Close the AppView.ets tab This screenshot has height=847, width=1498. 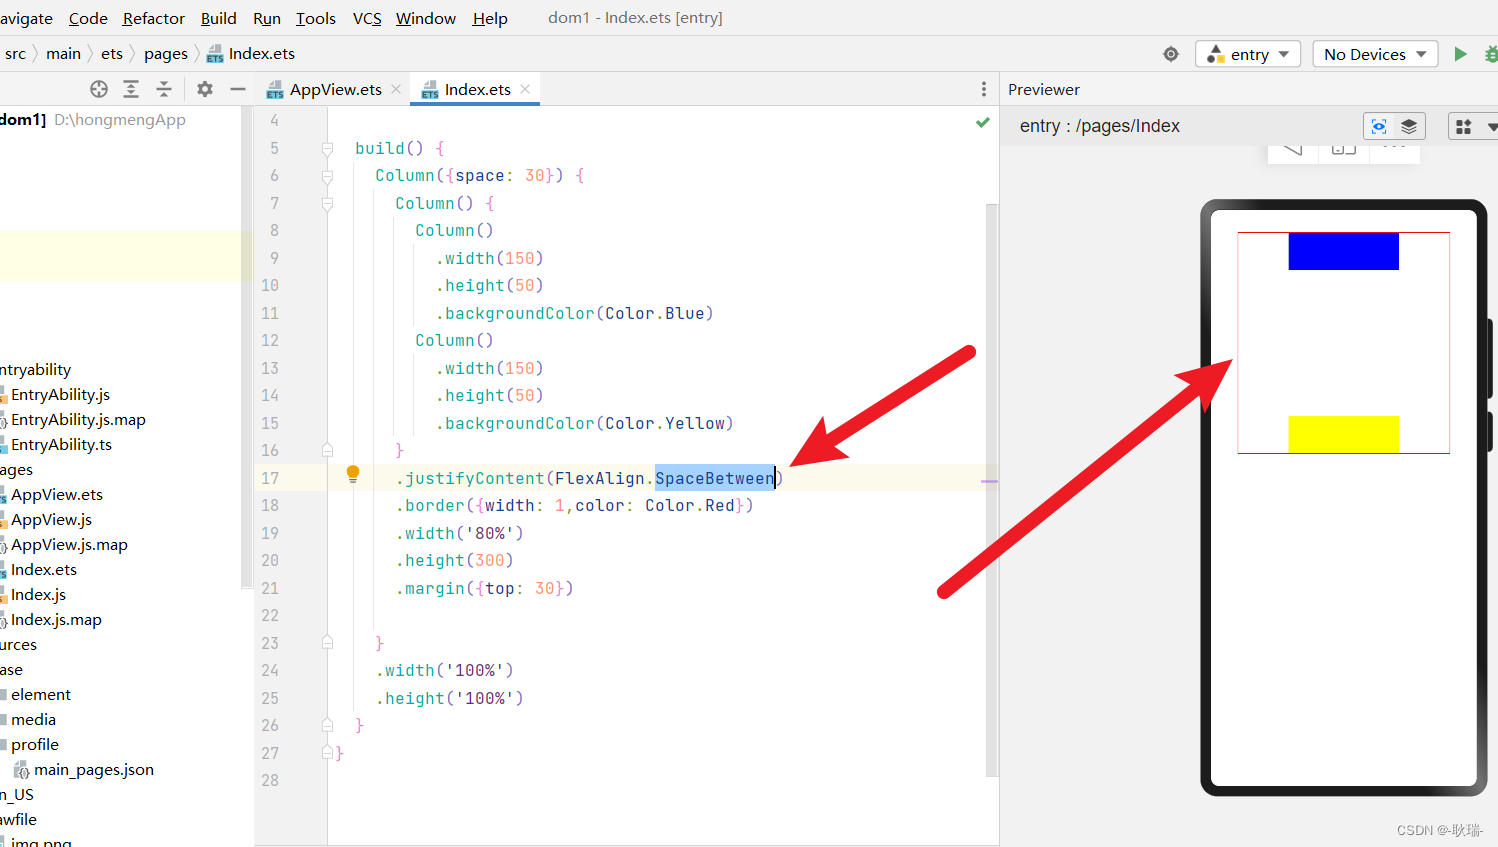(x=397, y=89)
